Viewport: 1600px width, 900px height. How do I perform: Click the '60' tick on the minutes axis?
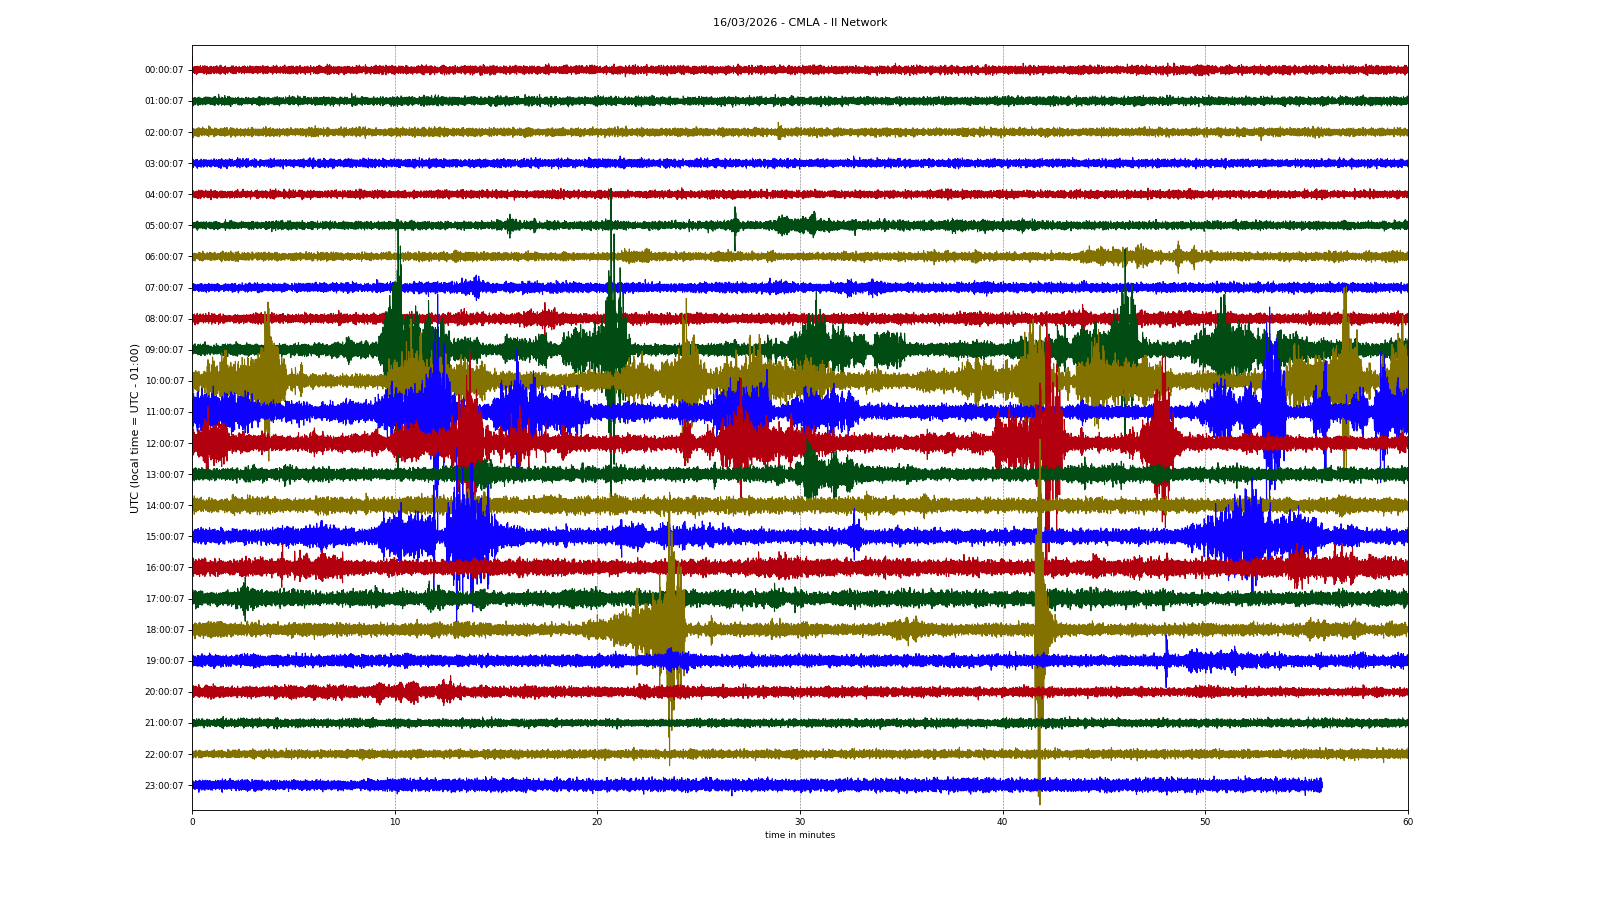[x=1407, y=822]
